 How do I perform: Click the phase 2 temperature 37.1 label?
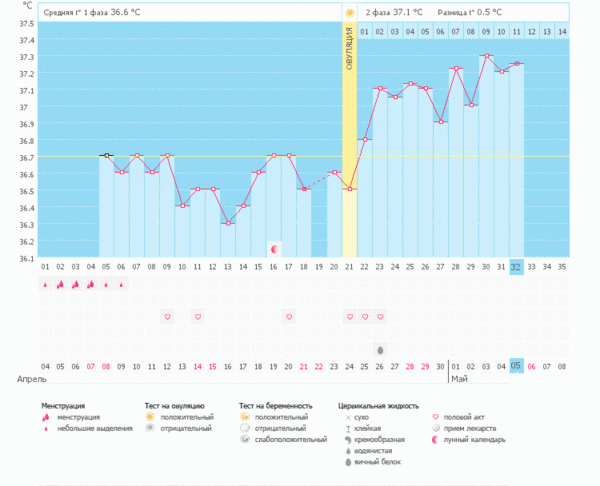(x=393, y=12)
